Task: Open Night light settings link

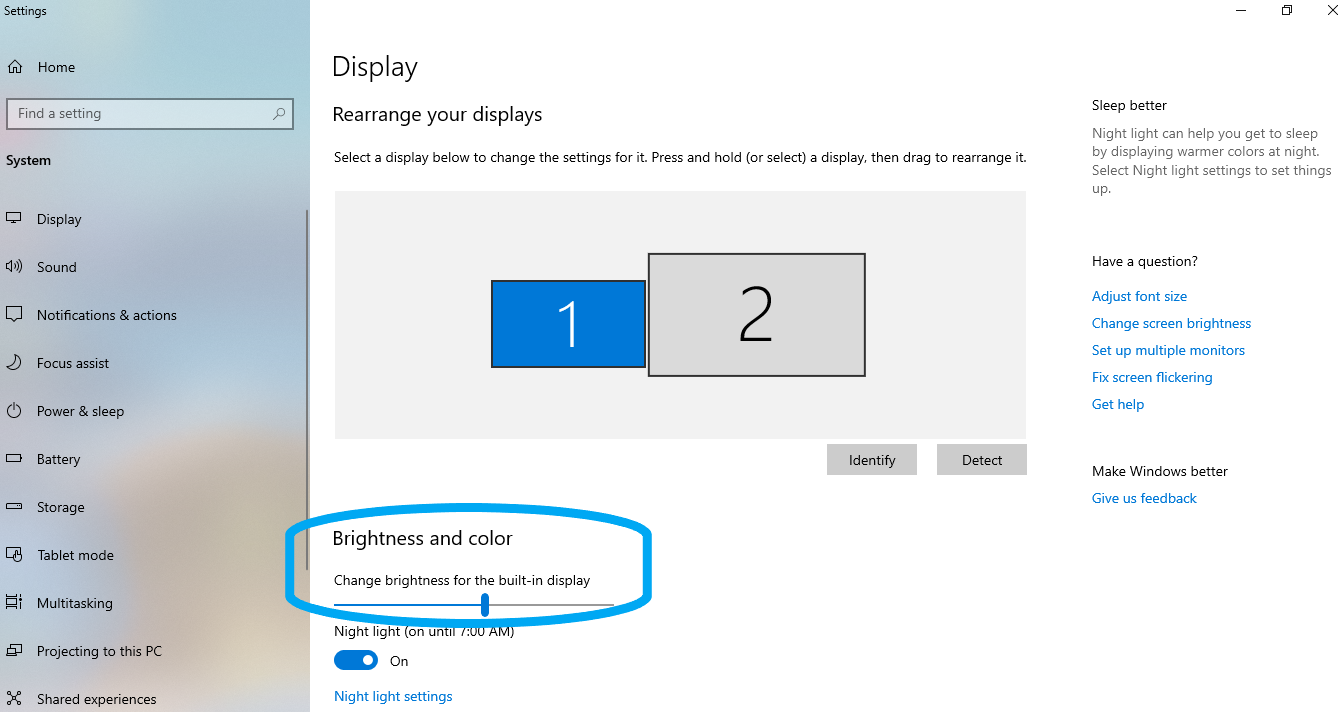Action: pyautogui.click(x=393, y=696)
